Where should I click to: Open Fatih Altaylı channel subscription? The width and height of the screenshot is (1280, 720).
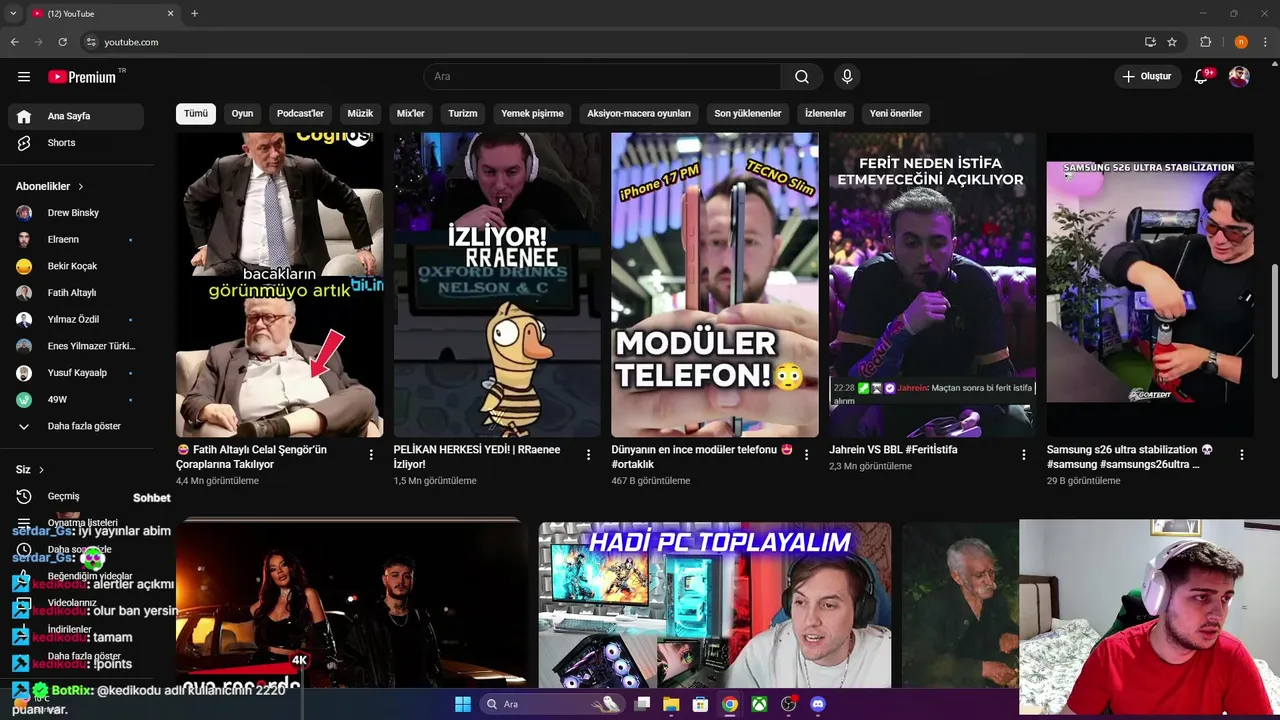pos(76,293)
